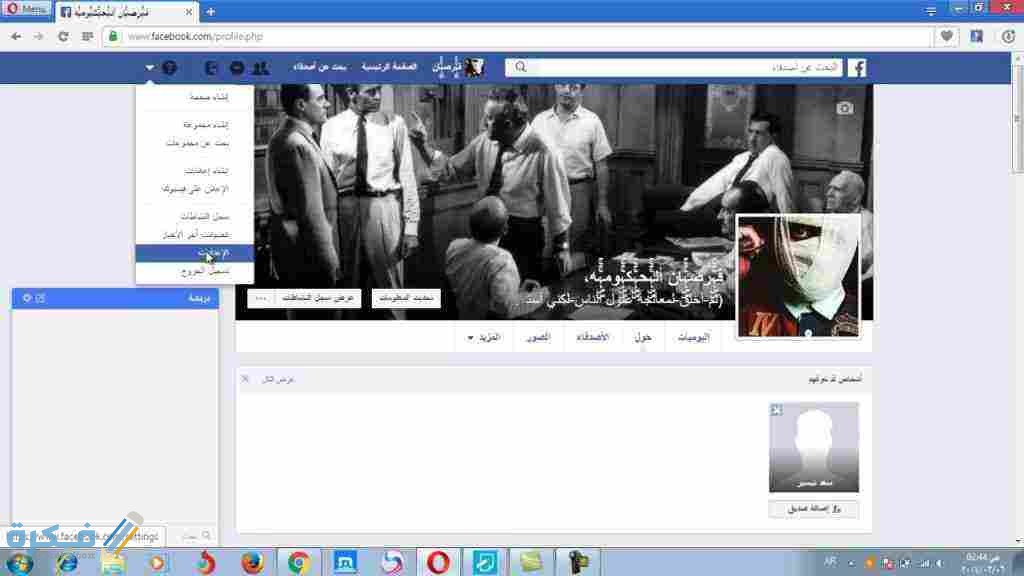Click the green security lock in address bar
Viewport: 1024px width, 576px height.
tap(113, 37)
